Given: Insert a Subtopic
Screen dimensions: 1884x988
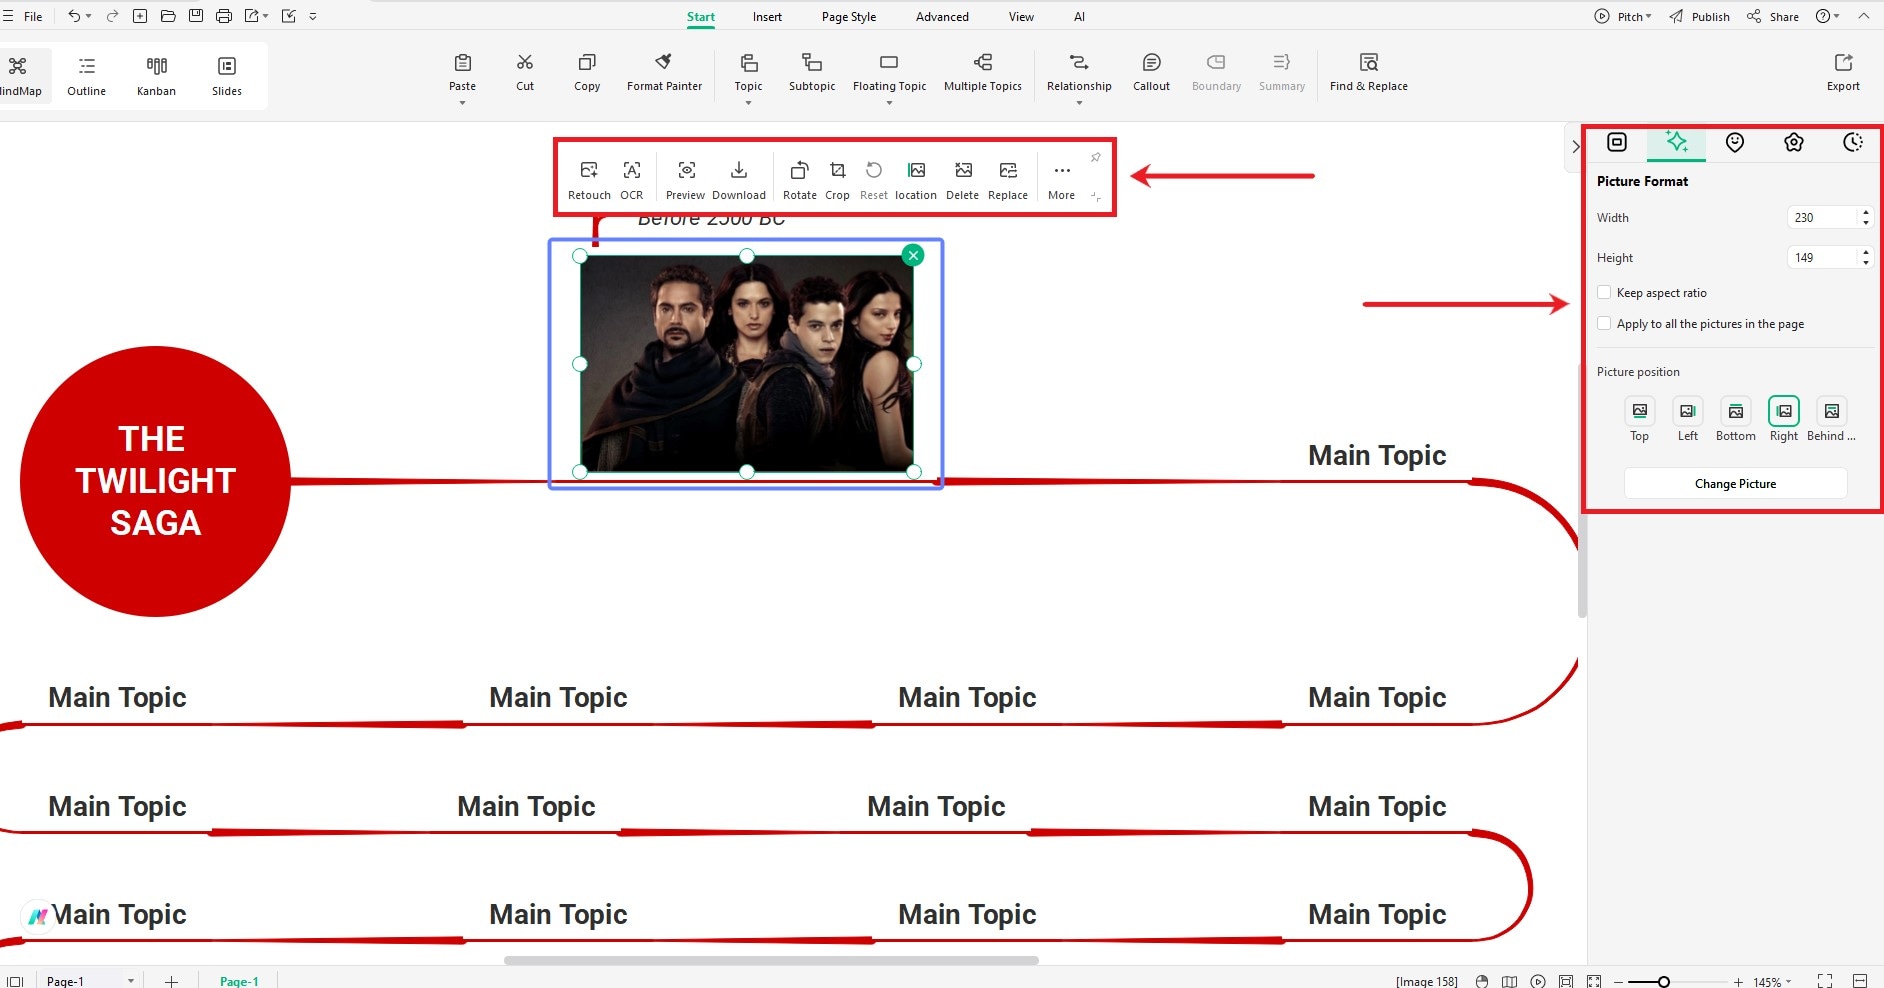Looking at the screenshot, I should click(x=812, y=73).
